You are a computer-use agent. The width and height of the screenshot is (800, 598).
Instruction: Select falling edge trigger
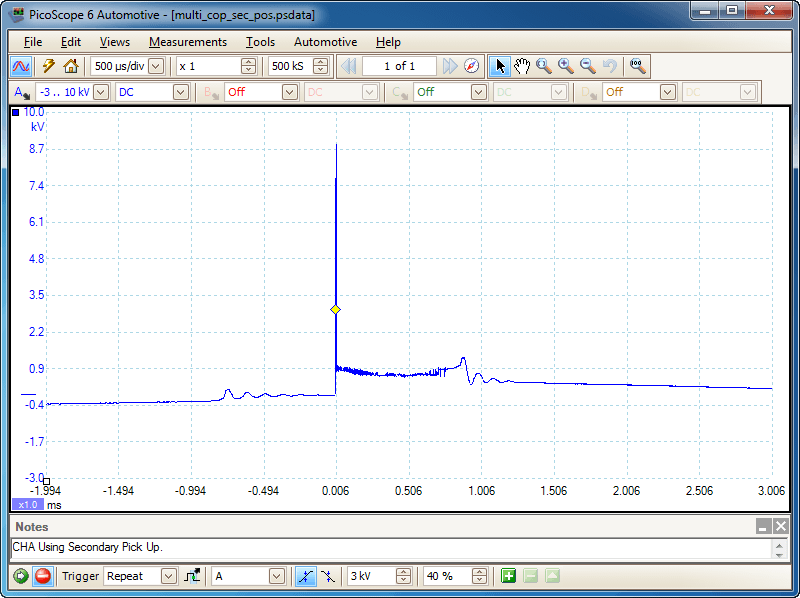328,576
